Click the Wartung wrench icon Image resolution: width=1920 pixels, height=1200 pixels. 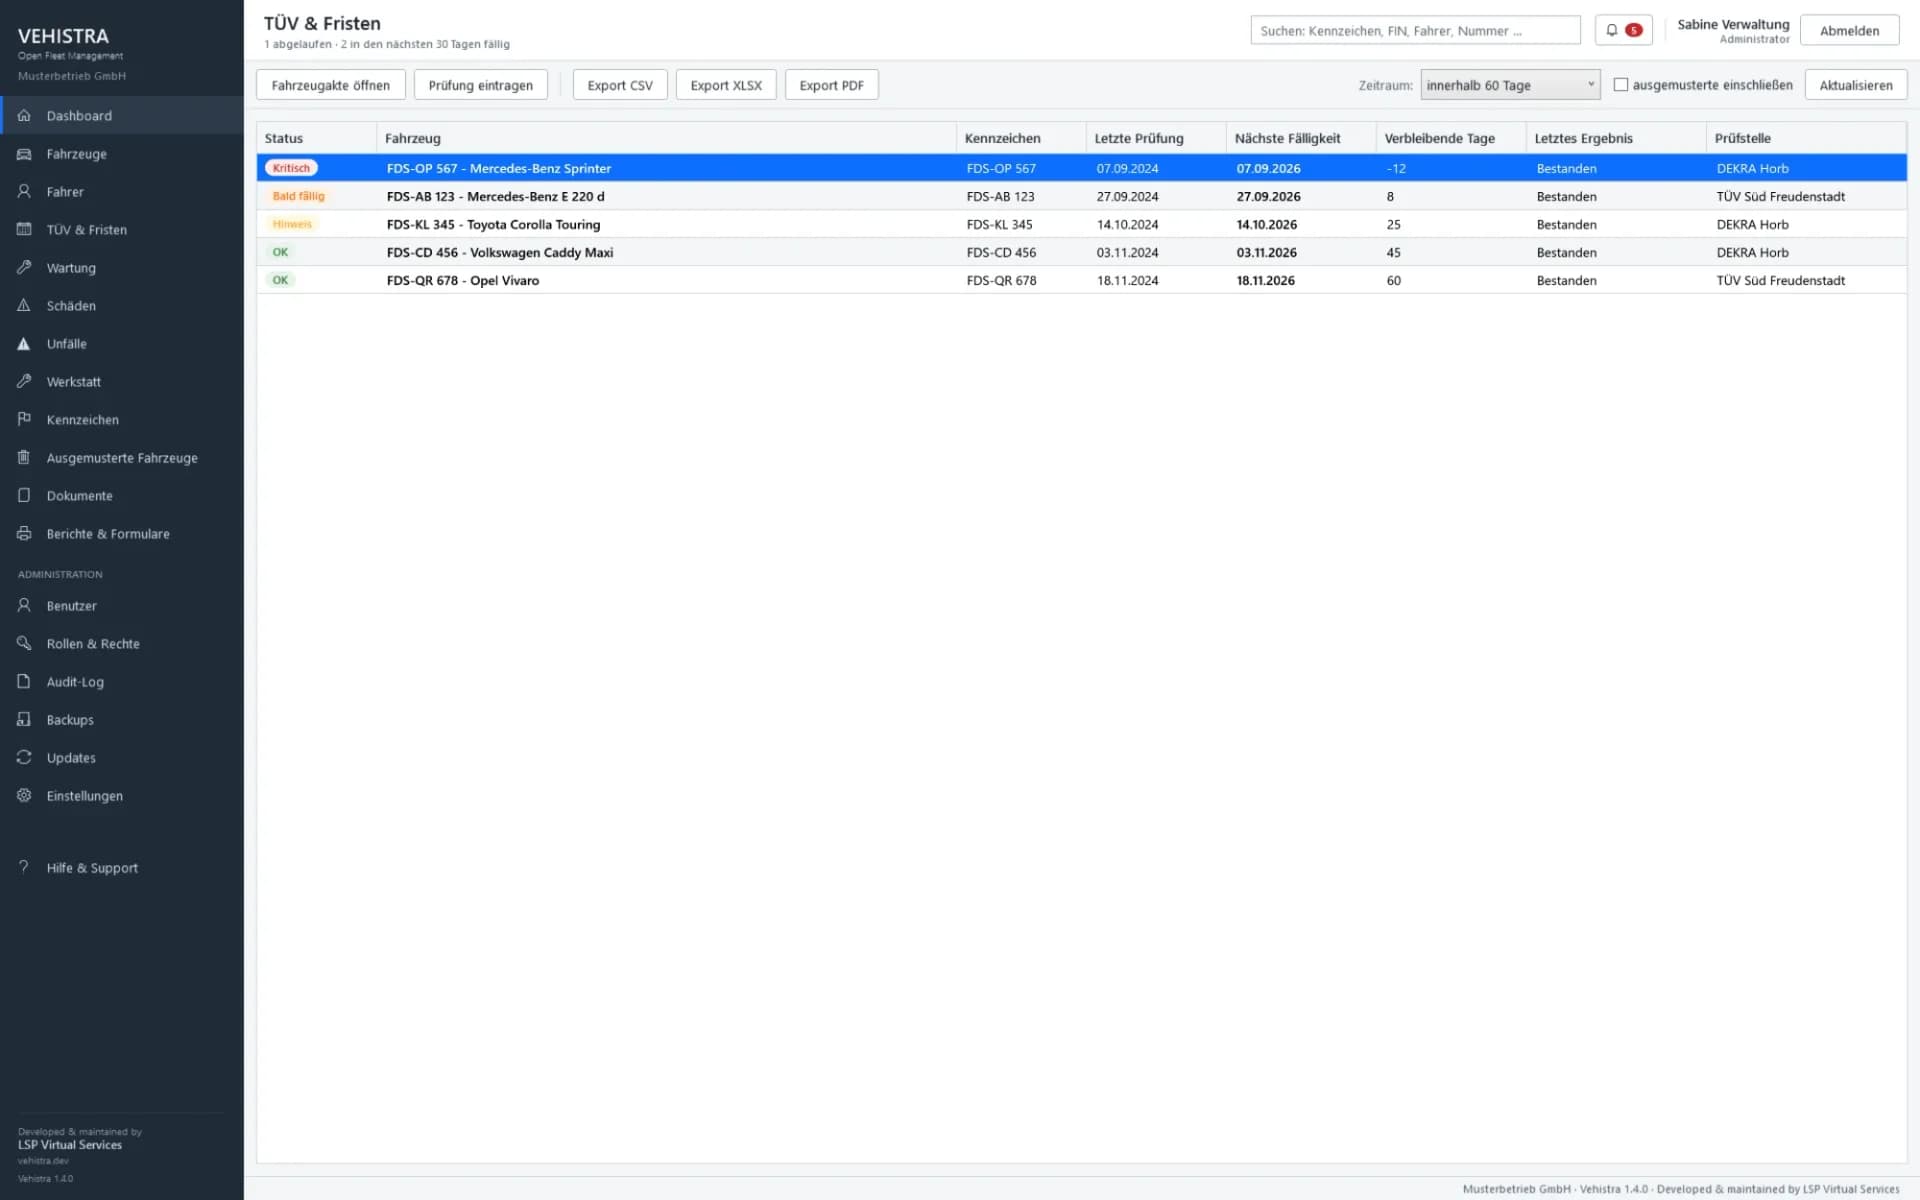click(x=24, y=268)
